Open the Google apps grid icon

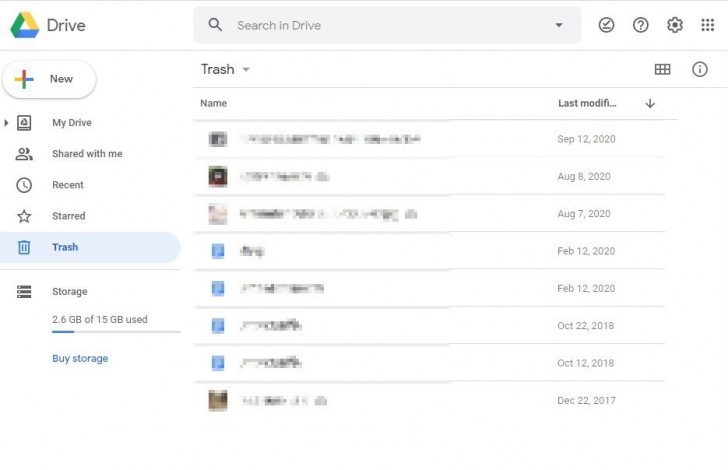pyautogui.click(x=708, y=25)
